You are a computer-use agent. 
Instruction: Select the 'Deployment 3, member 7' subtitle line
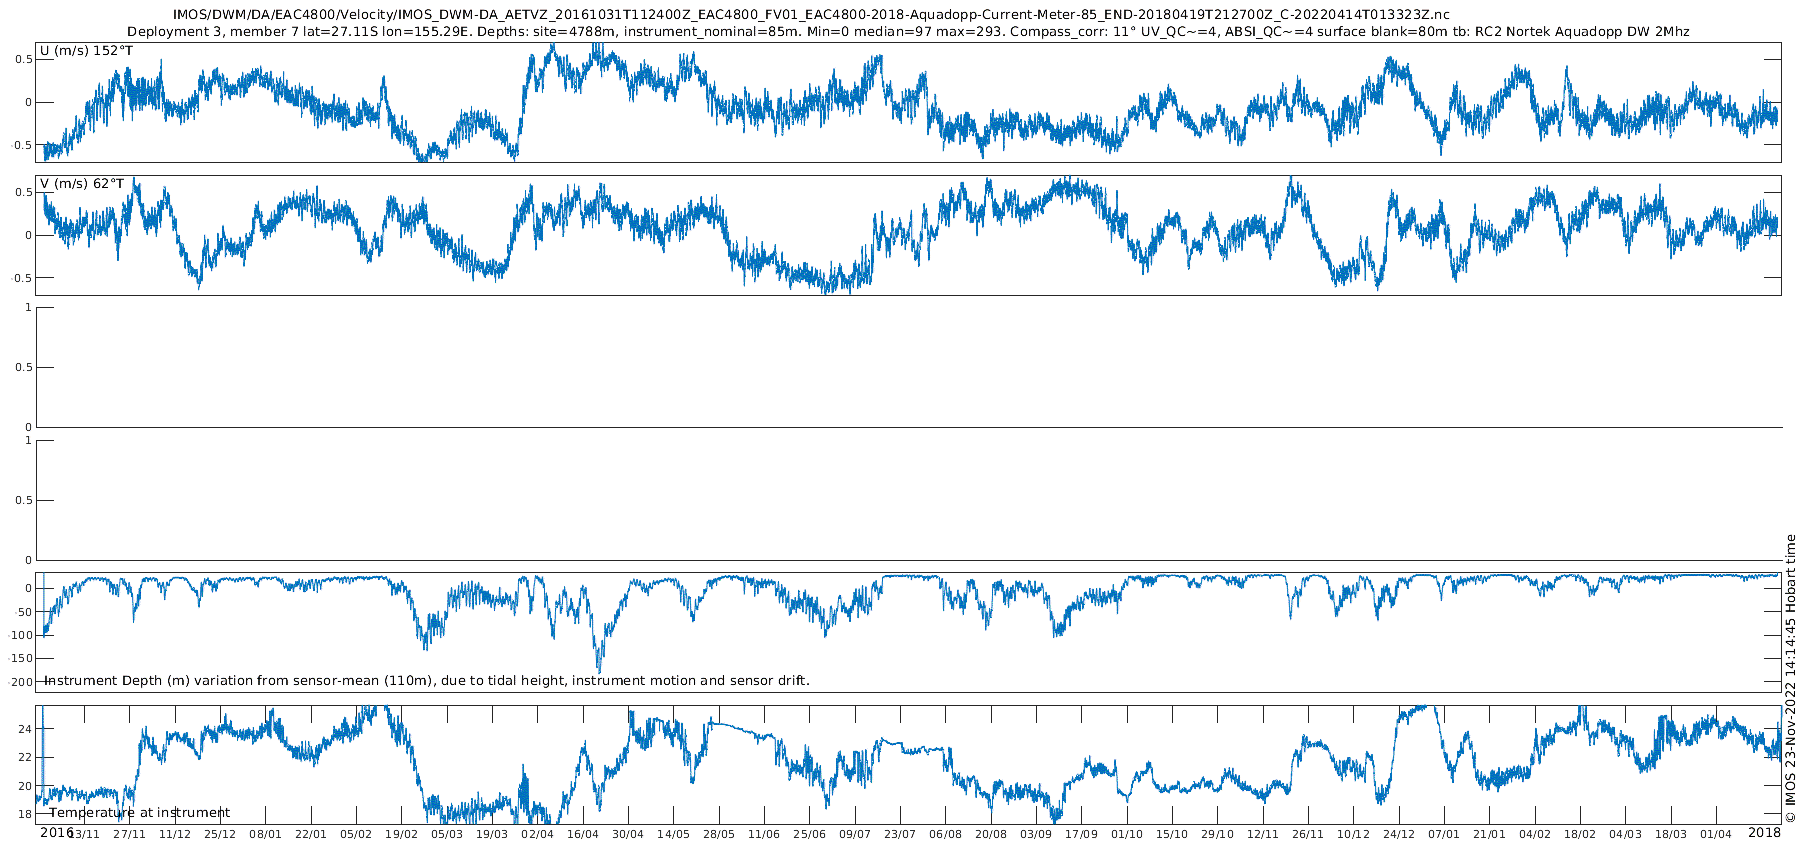point(908,32)
